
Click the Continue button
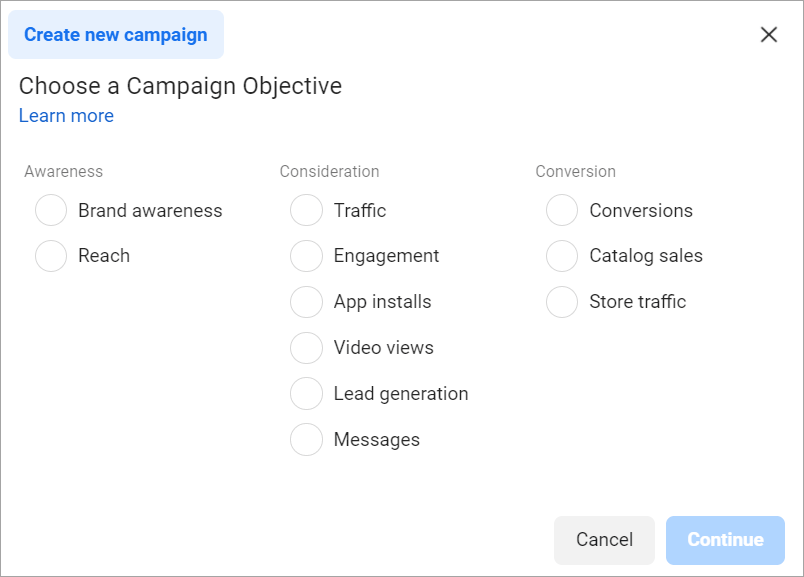point(725,540)
